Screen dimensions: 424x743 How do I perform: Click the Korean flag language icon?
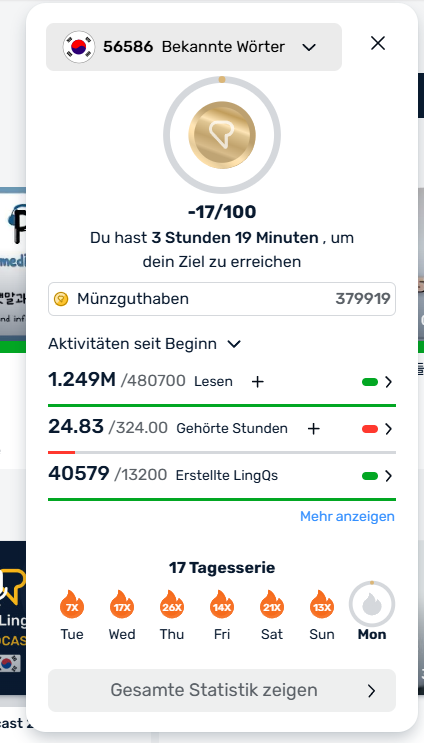(x=79, y=47)
